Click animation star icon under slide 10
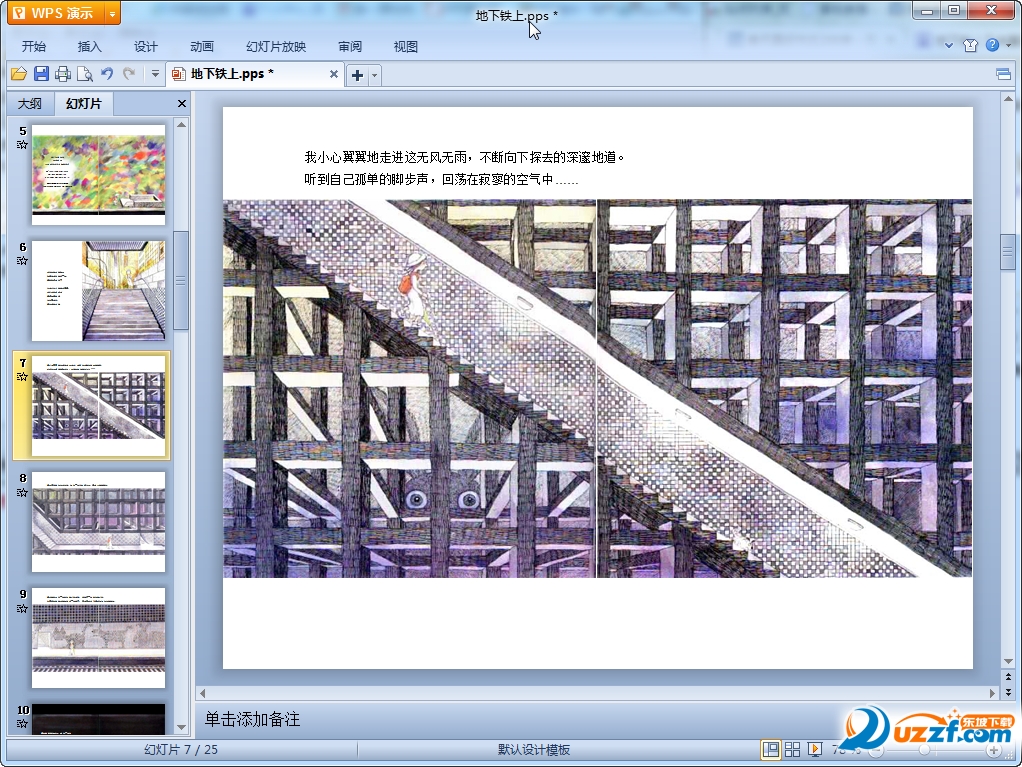This screenshot has height=767, width=1022. pos(22,724)
